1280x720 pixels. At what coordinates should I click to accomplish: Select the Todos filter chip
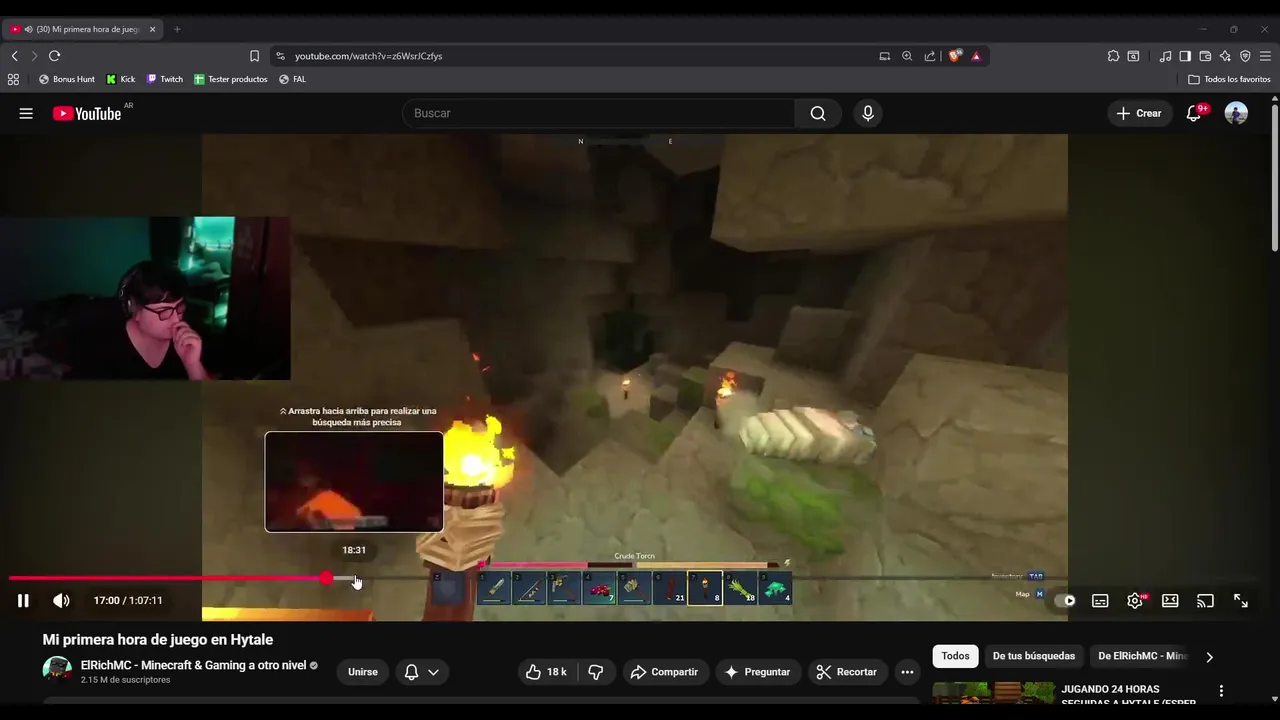(955, 656)
